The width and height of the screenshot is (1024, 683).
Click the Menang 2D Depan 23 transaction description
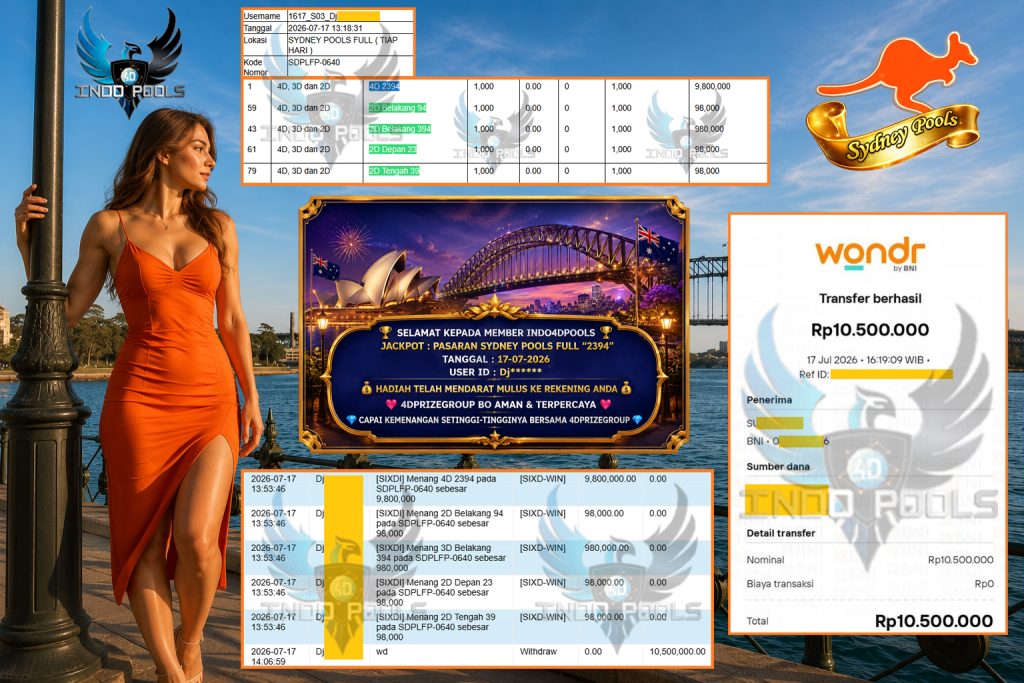[434, 592]
